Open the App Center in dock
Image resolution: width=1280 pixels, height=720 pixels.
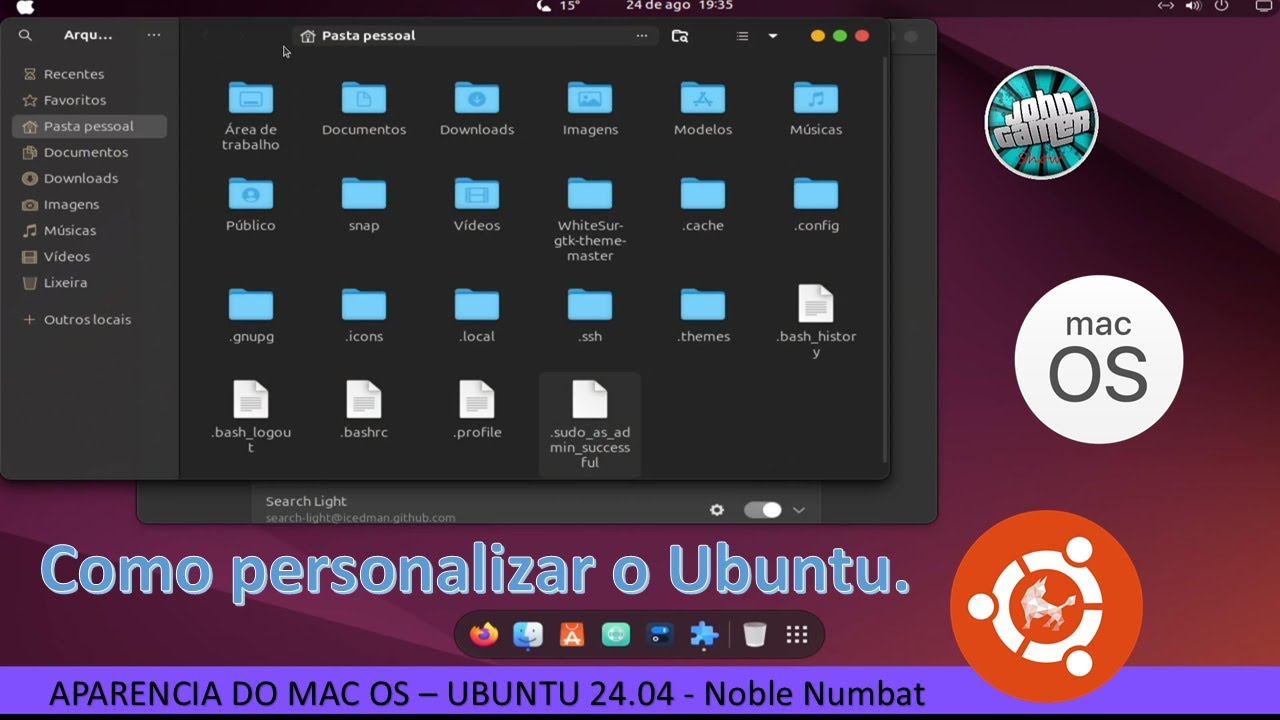click(x=572, y=634)
